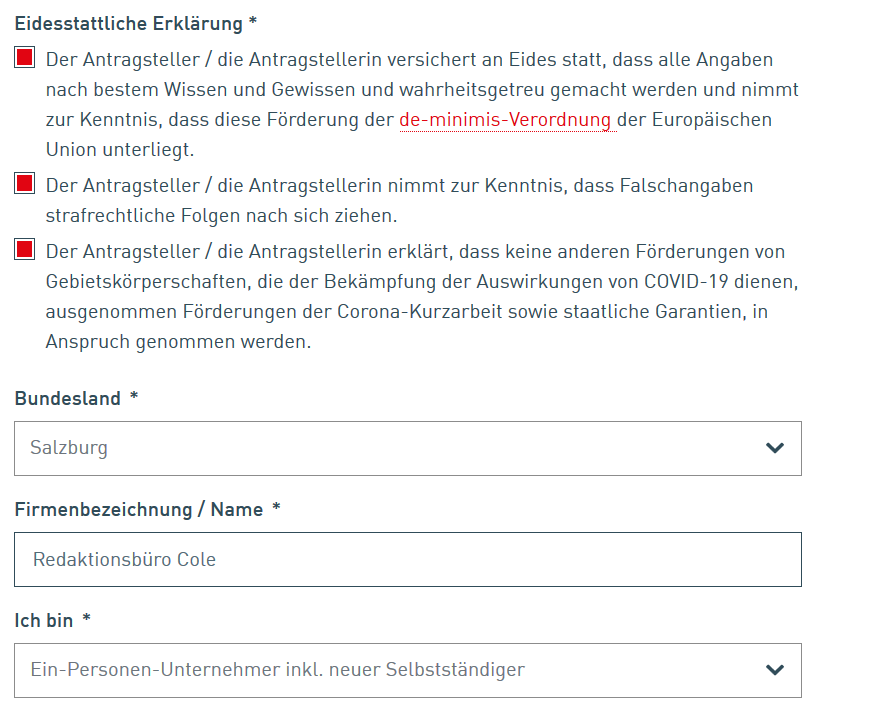Focus the Firmenbezeichnung field containing 'Redaktionsbüro Cole'
This screenshot has width=877, height=713.
pos(407,559)
